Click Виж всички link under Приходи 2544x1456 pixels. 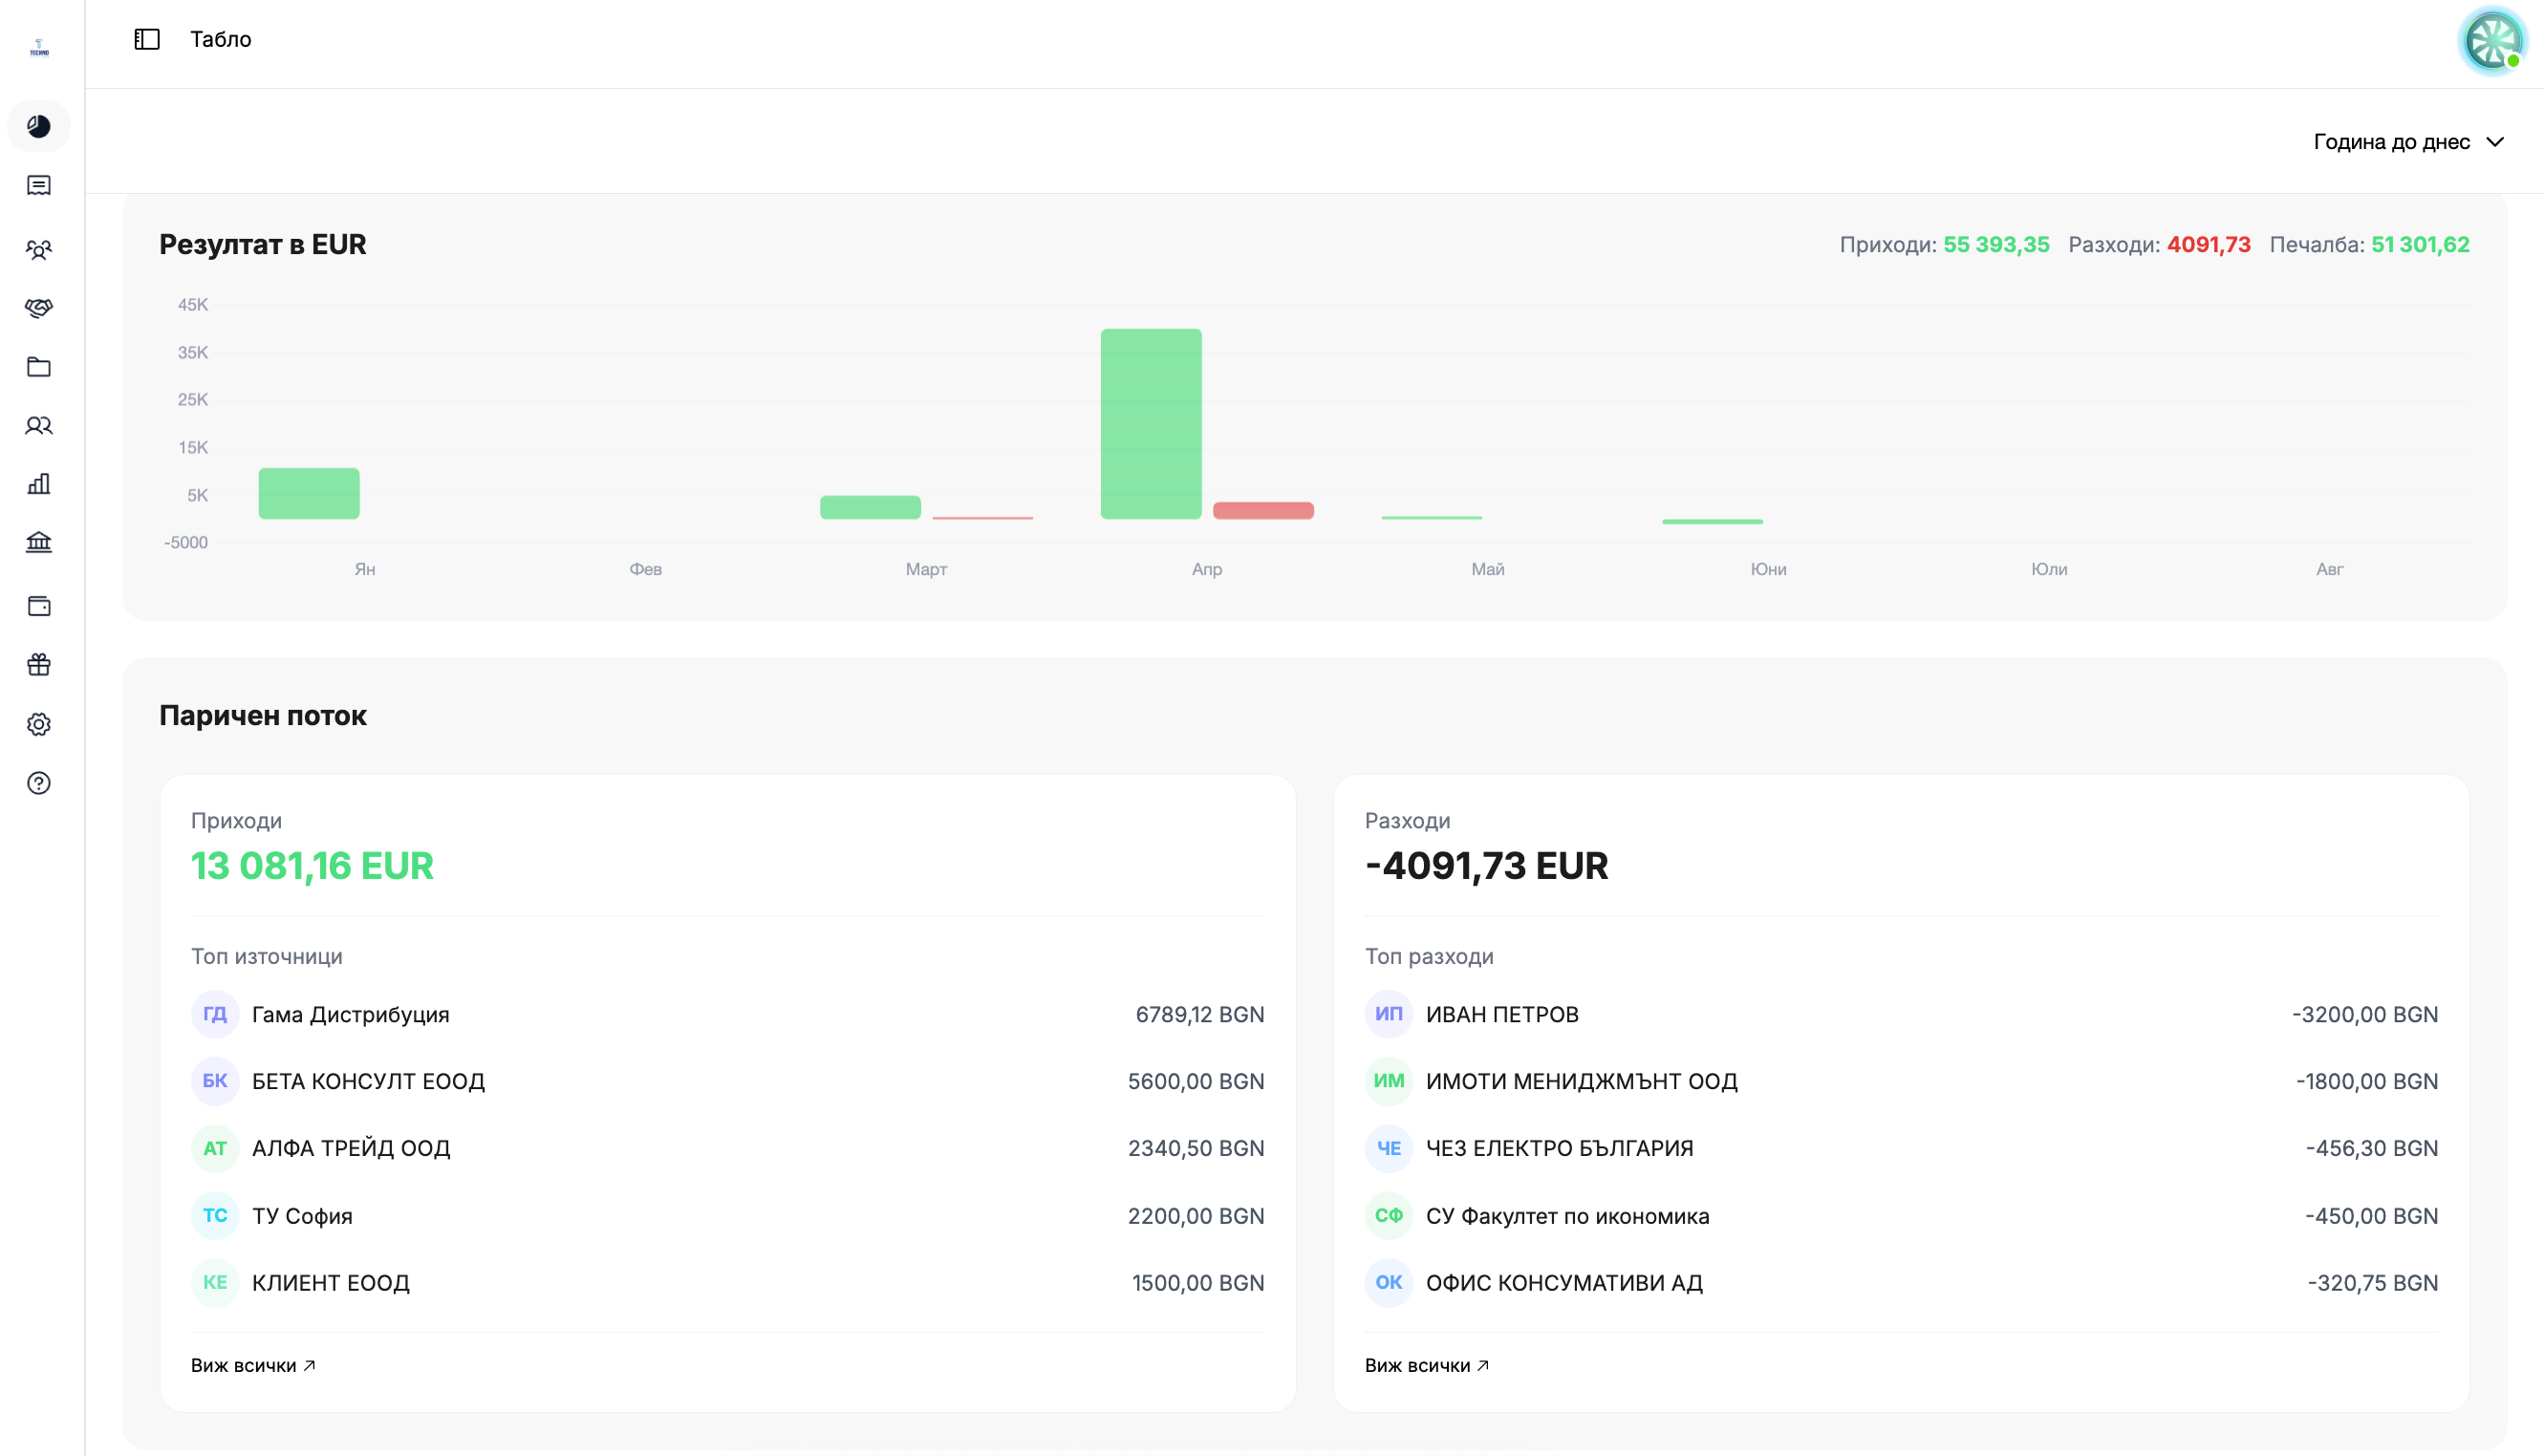(x=253, y=1365)
